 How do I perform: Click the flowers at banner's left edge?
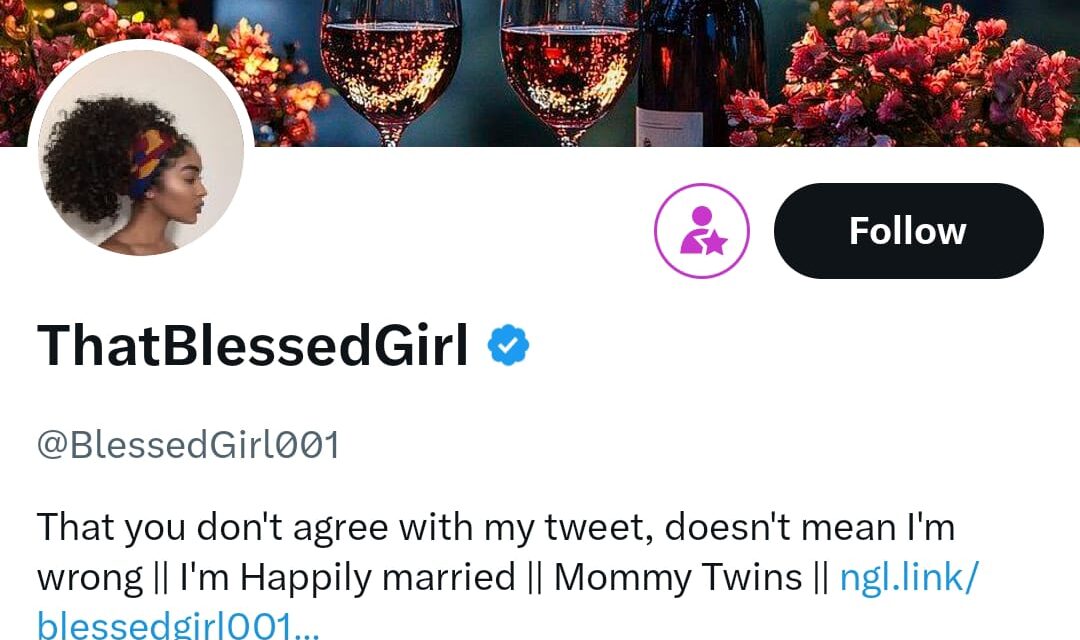(x=20, y=60)
